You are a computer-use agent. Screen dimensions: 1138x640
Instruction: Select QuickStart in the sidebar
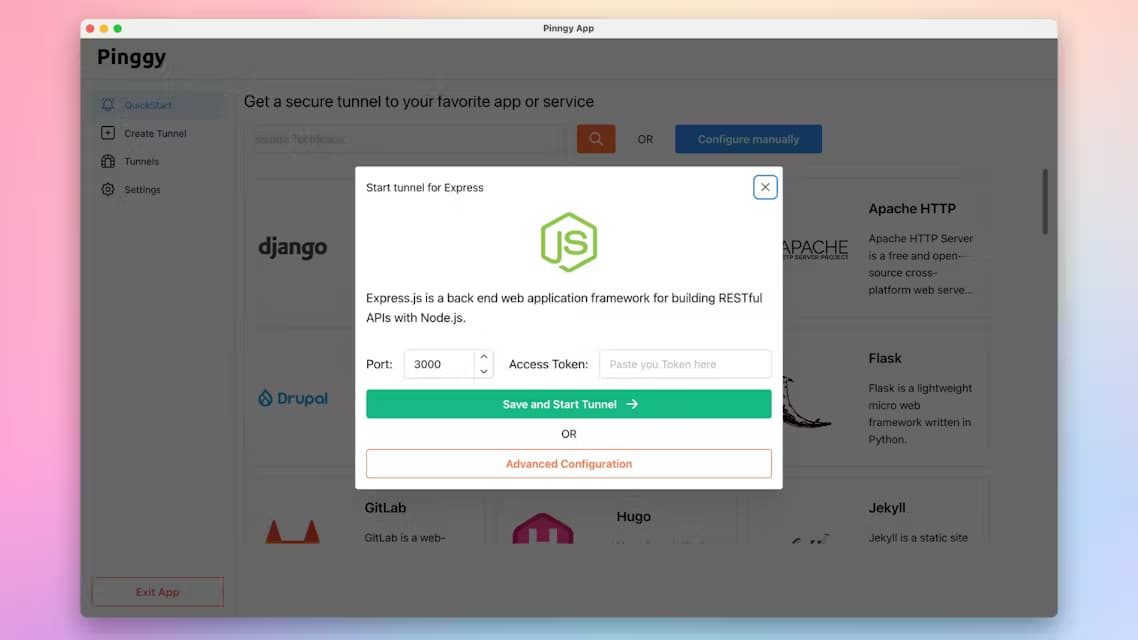tap(157, 104)
